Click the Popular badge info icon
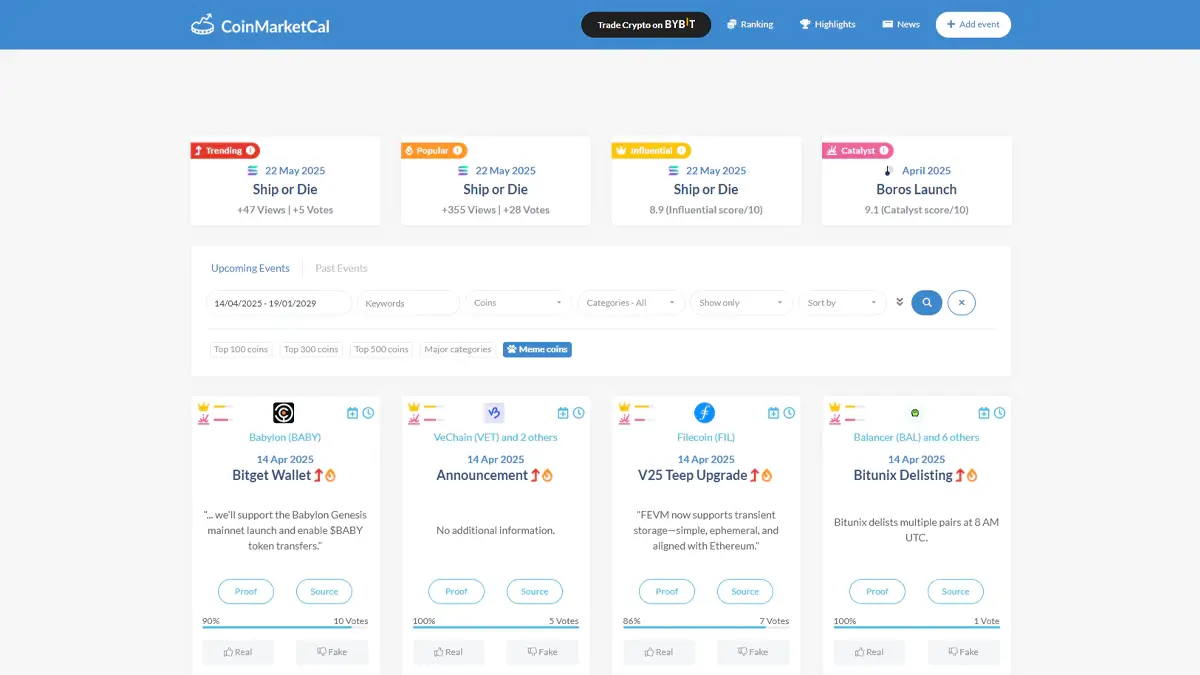Screen dimensions: 1200x675 457,151
